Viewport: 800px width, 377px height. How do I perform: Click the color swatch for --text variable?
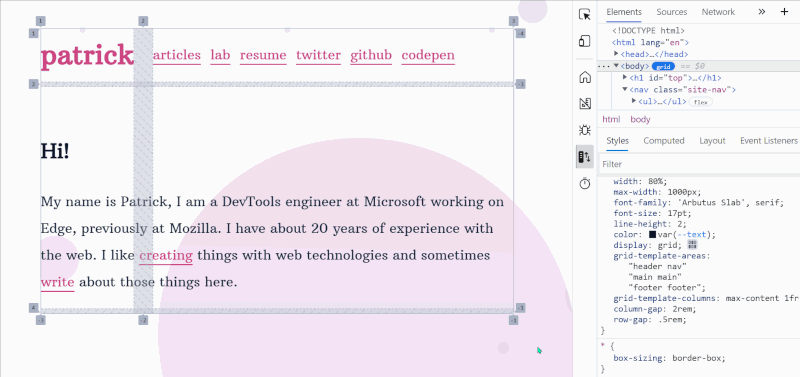[653, 235]
